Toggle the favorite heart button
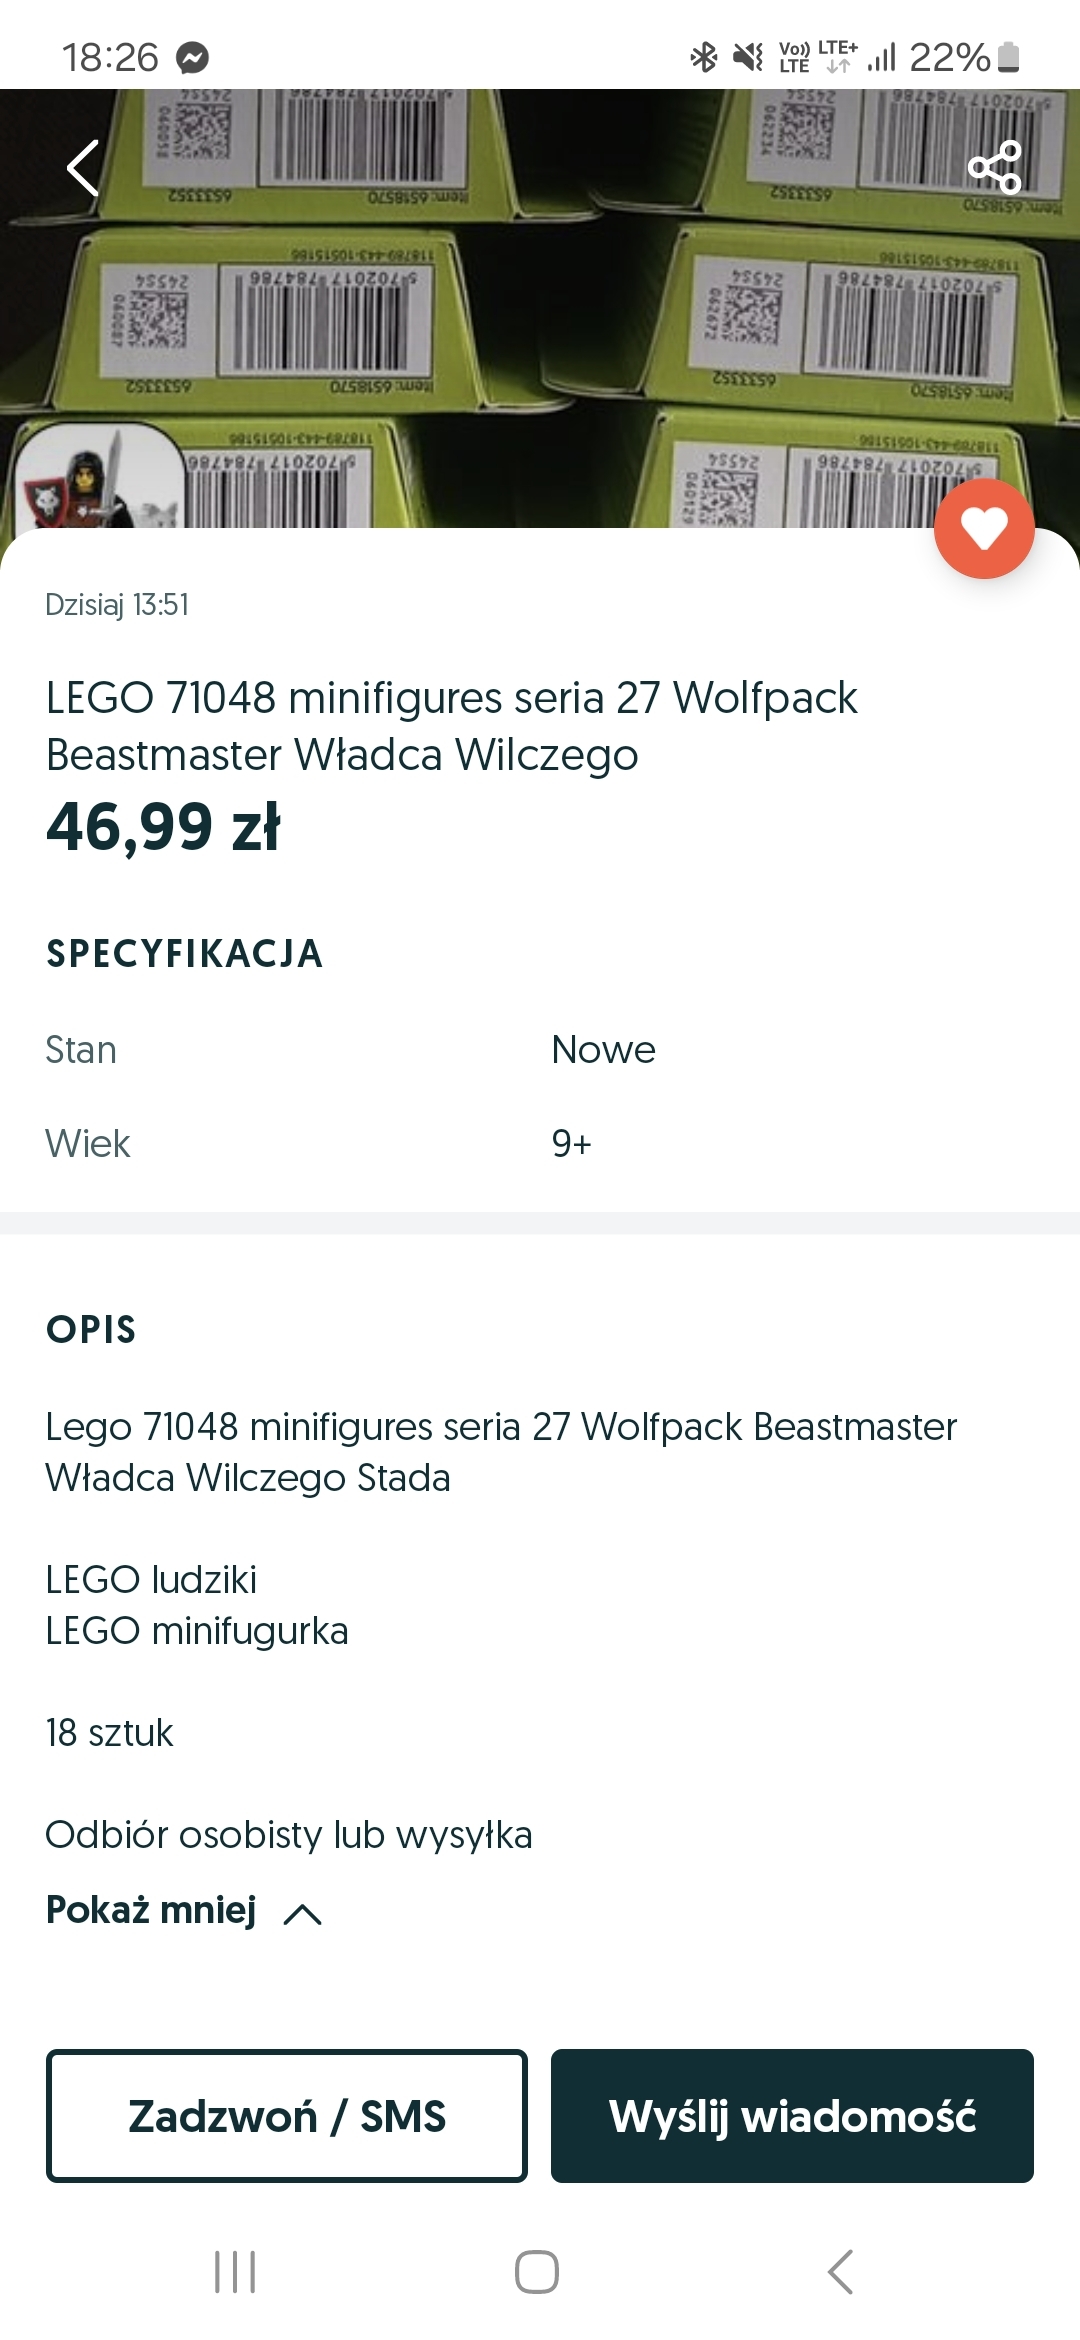1080x2340 pixels. click(x=984, y=529)
